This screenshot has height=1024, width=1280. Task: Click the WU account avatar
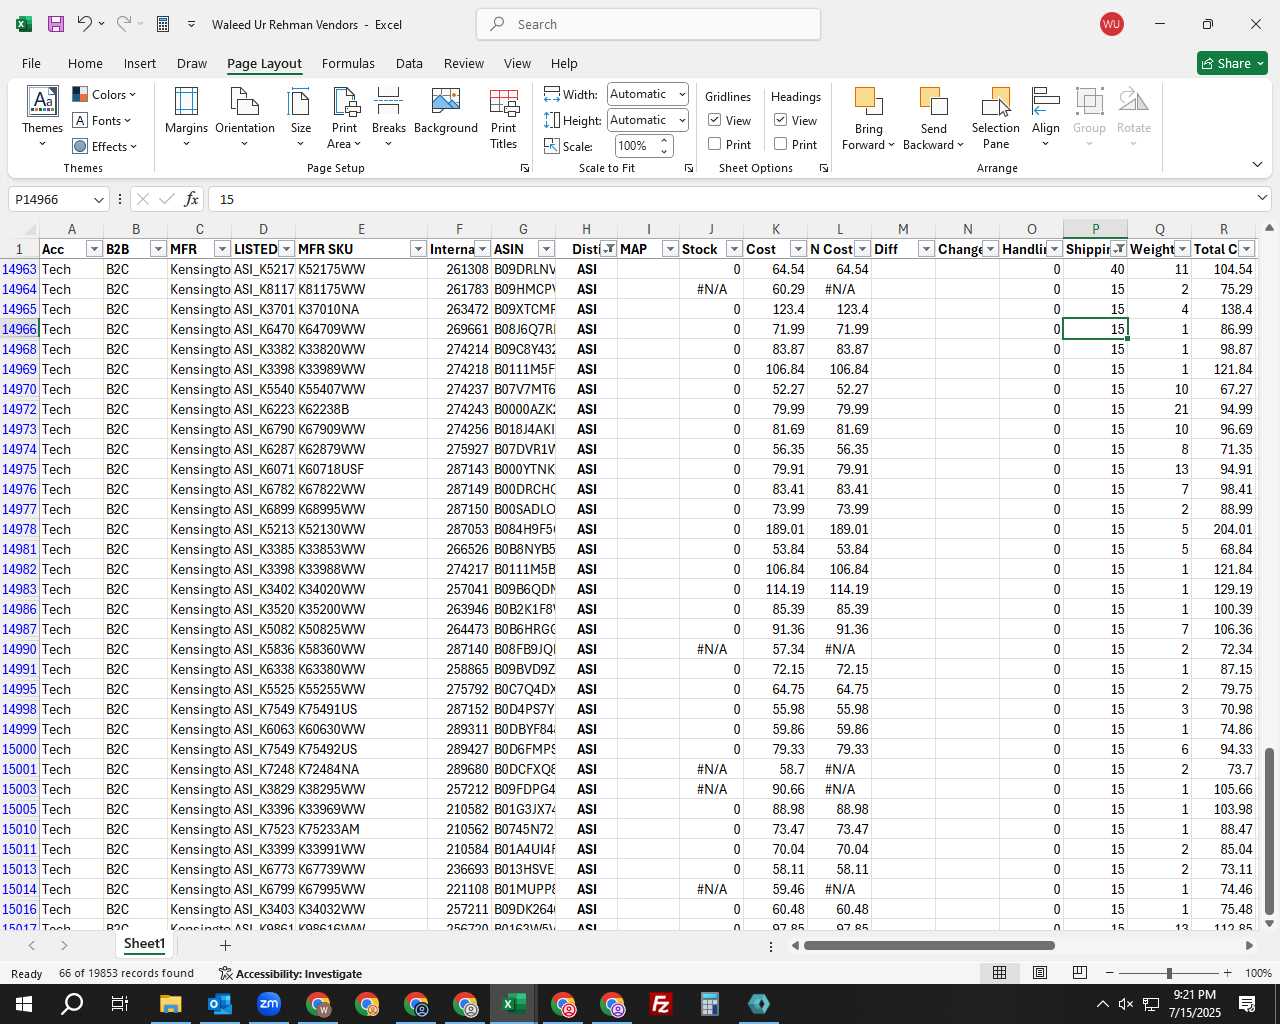pos(1111,24)
